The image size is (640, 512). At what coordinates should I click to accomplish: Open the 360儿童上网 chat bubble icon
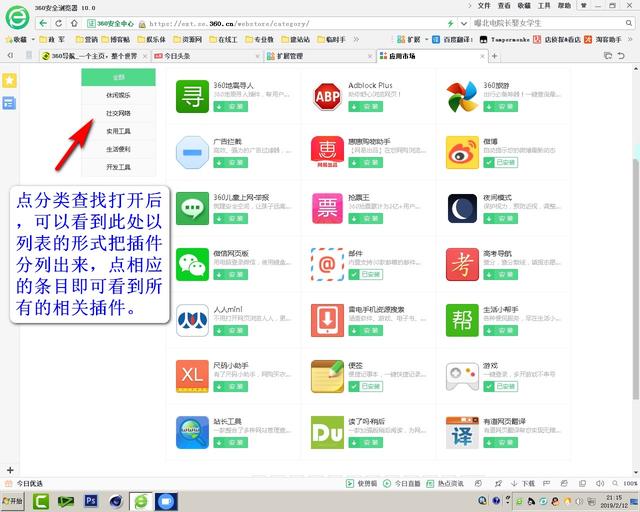(192, 208)
